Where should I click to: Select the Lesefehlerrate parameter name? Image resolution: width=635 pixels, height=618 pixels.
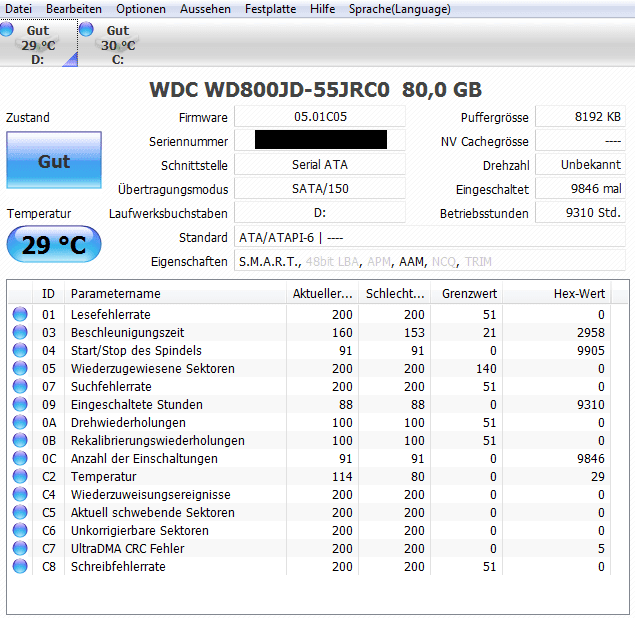111,315
